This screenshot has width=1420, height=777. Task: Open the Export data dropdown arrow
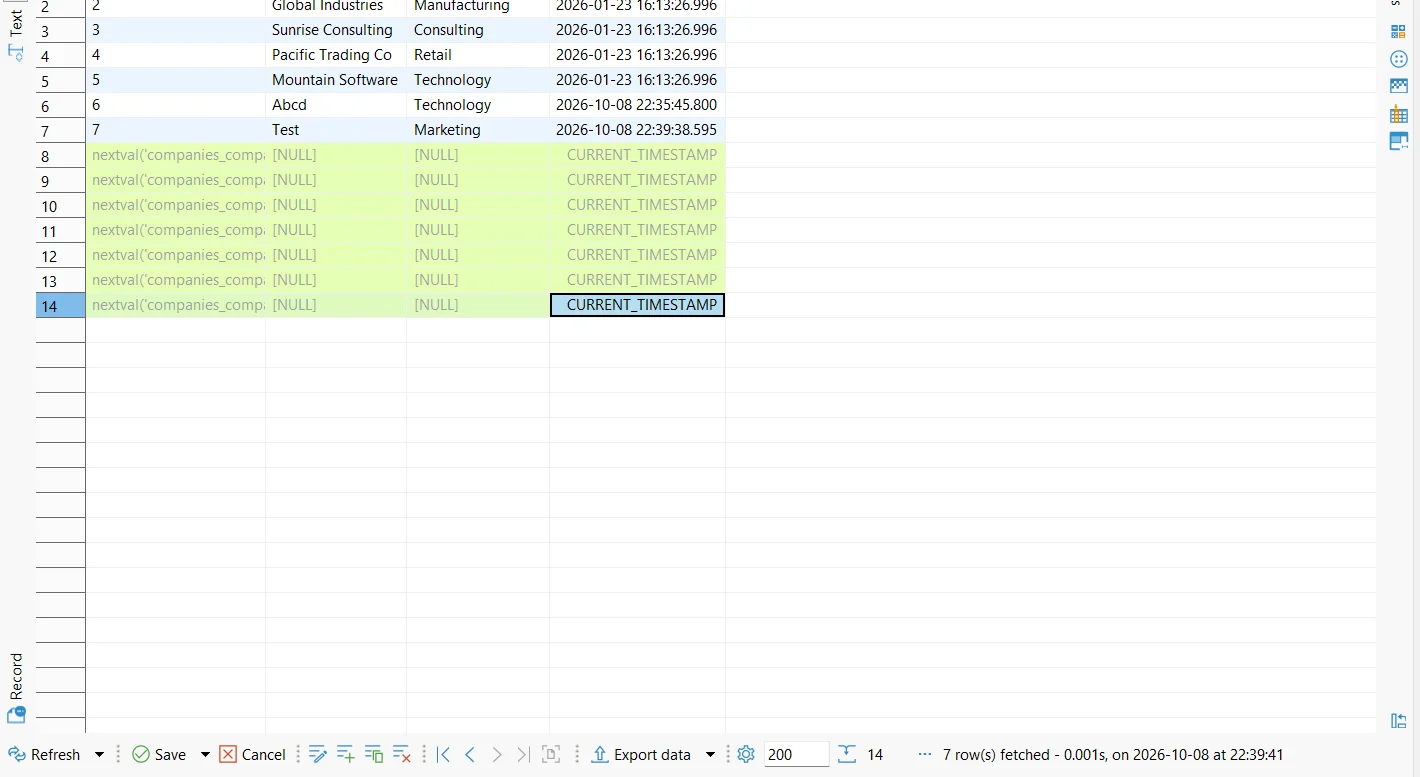[711, 755]
